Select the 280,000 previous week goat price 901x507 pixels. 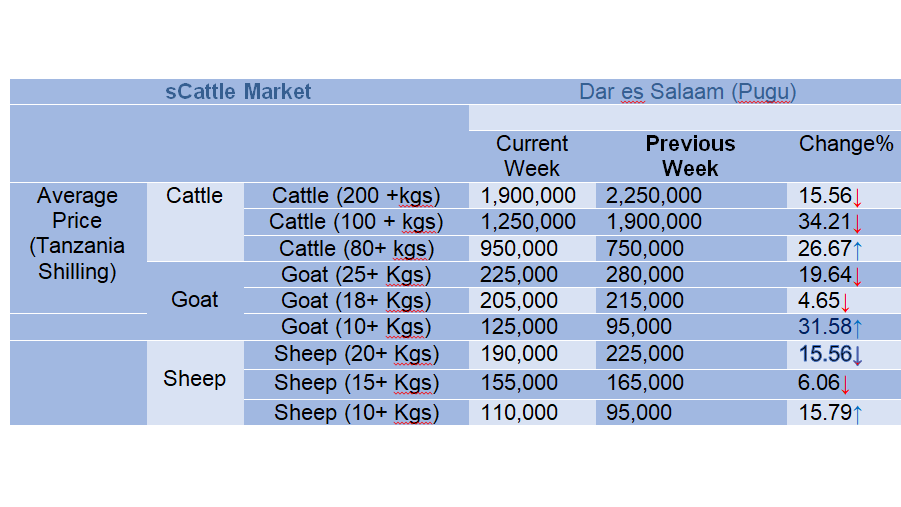[645, 274]
